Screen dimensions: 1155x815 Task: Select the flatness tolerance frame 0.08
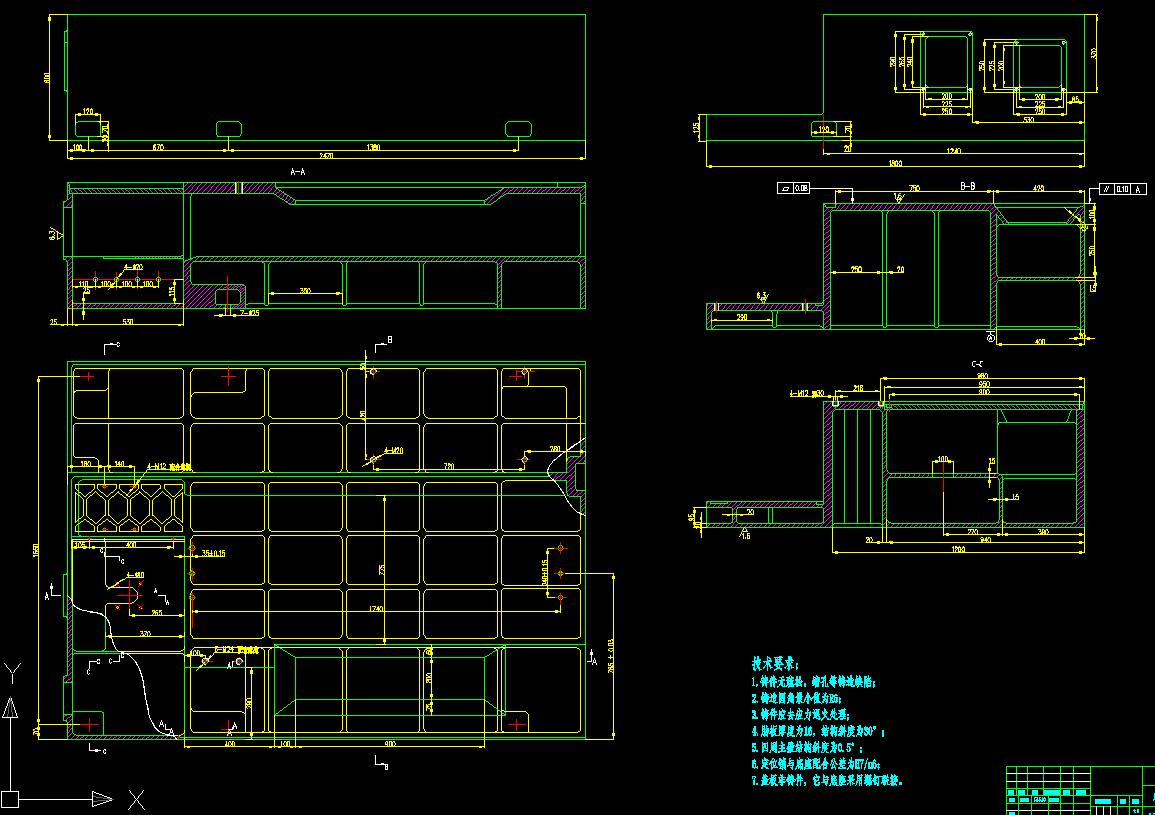point(793,189)
